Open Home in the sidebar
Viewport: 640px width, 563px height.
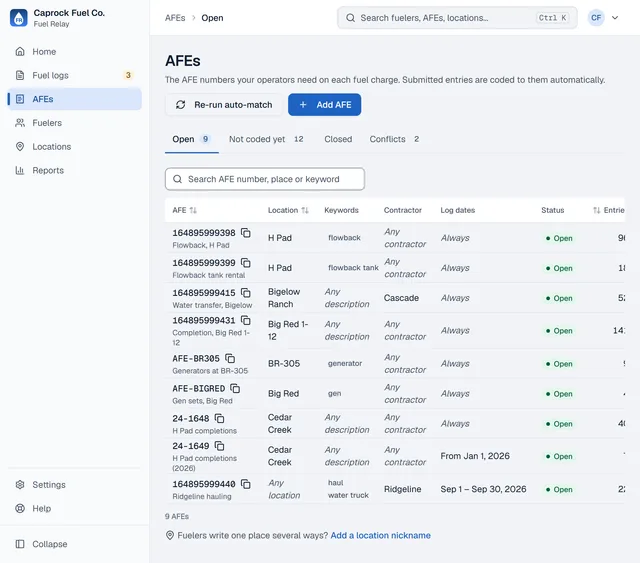coord(74,52)
